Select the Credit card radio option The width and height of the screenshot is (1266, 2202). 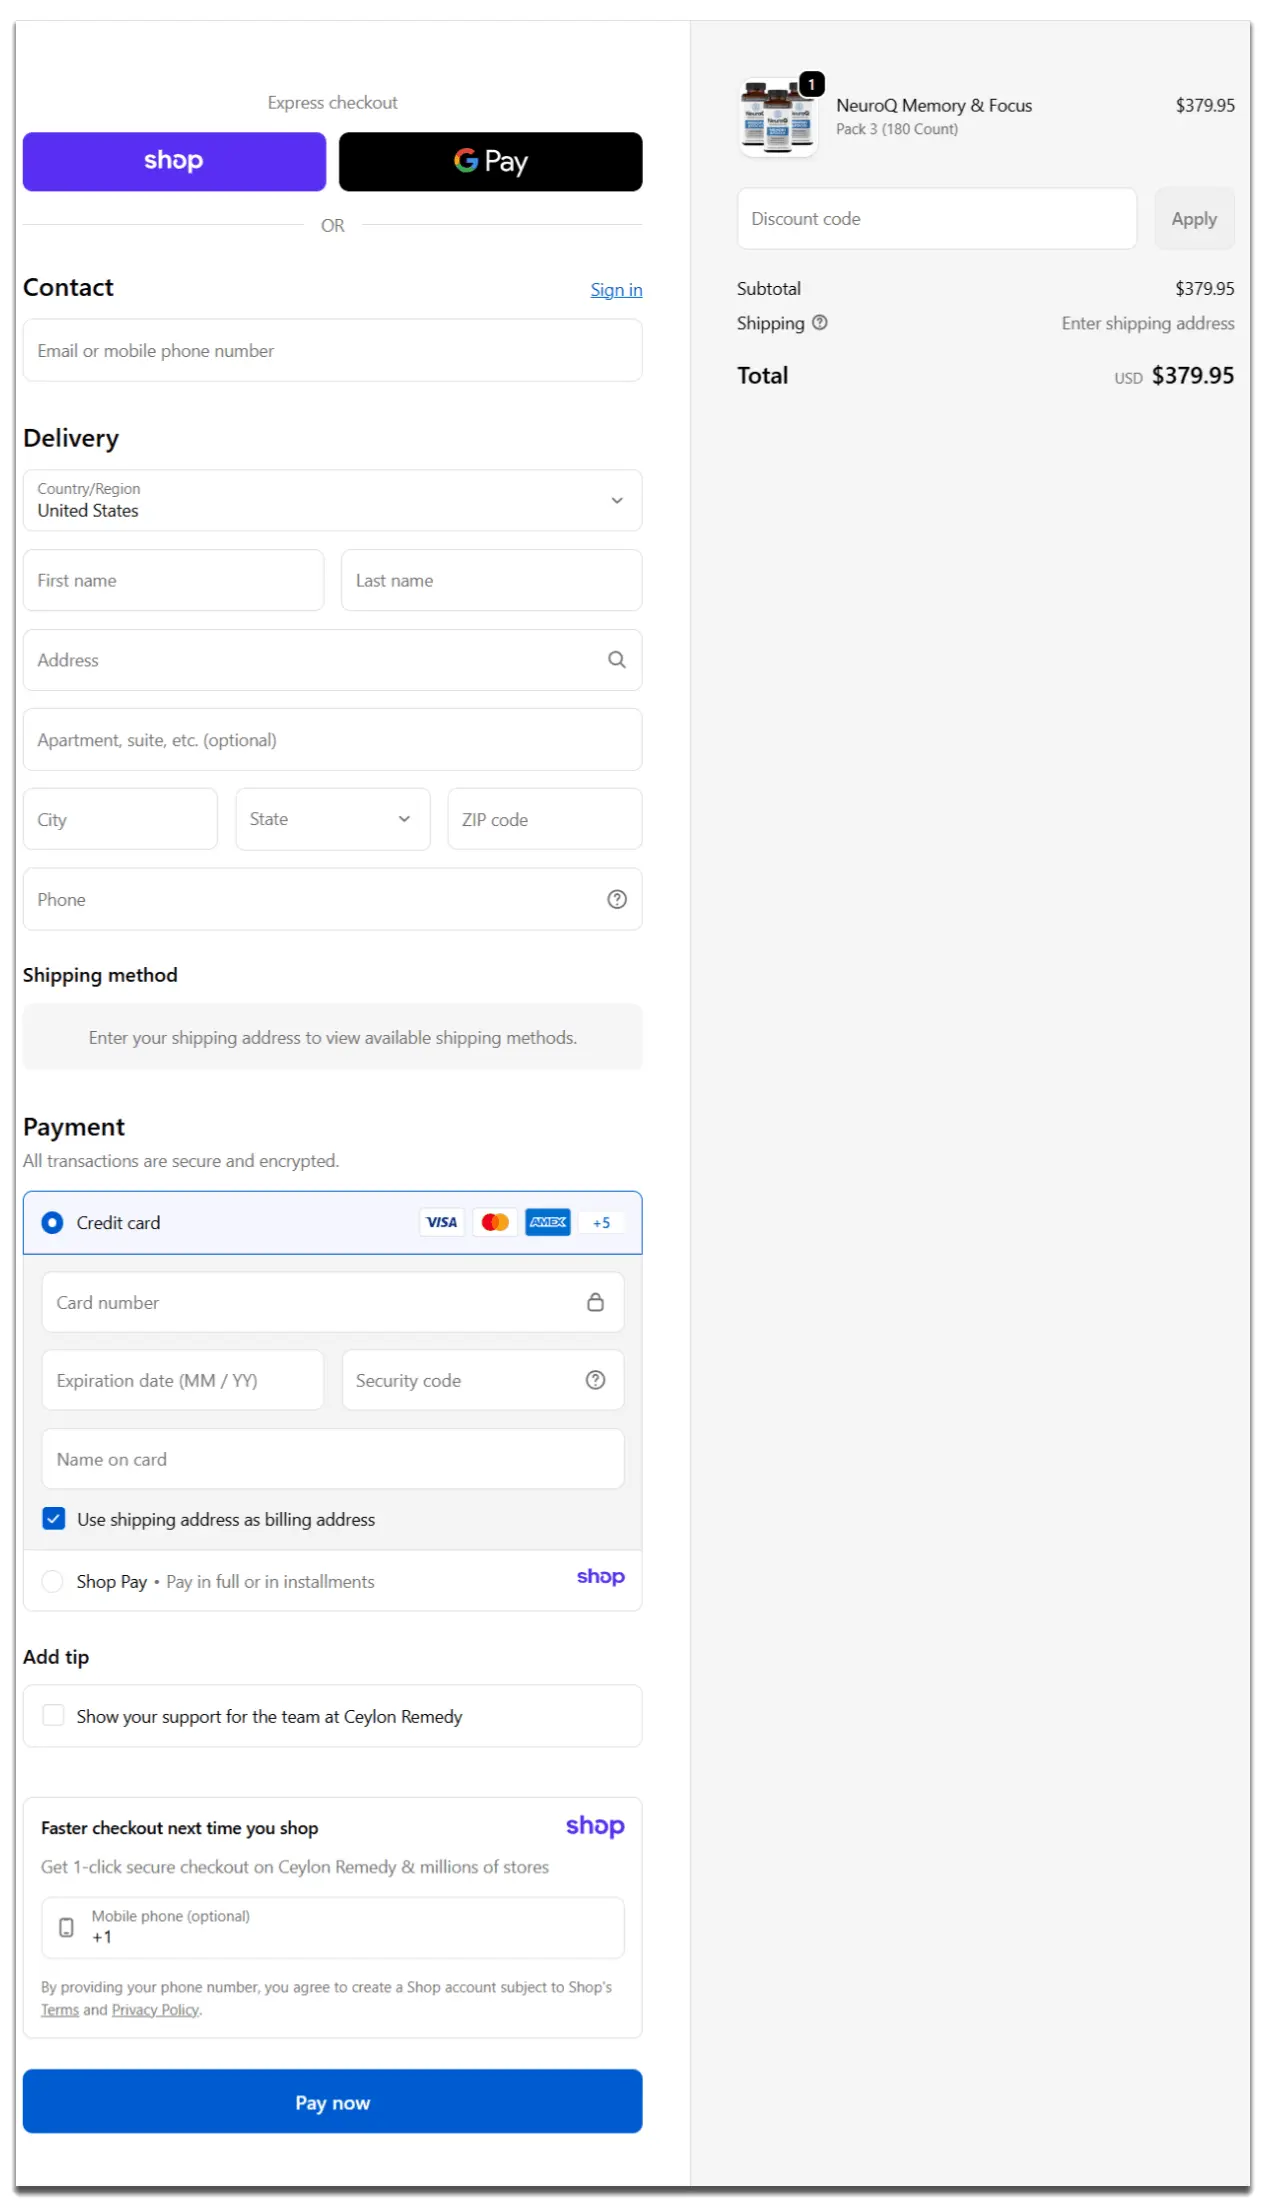coord(52,1223)
